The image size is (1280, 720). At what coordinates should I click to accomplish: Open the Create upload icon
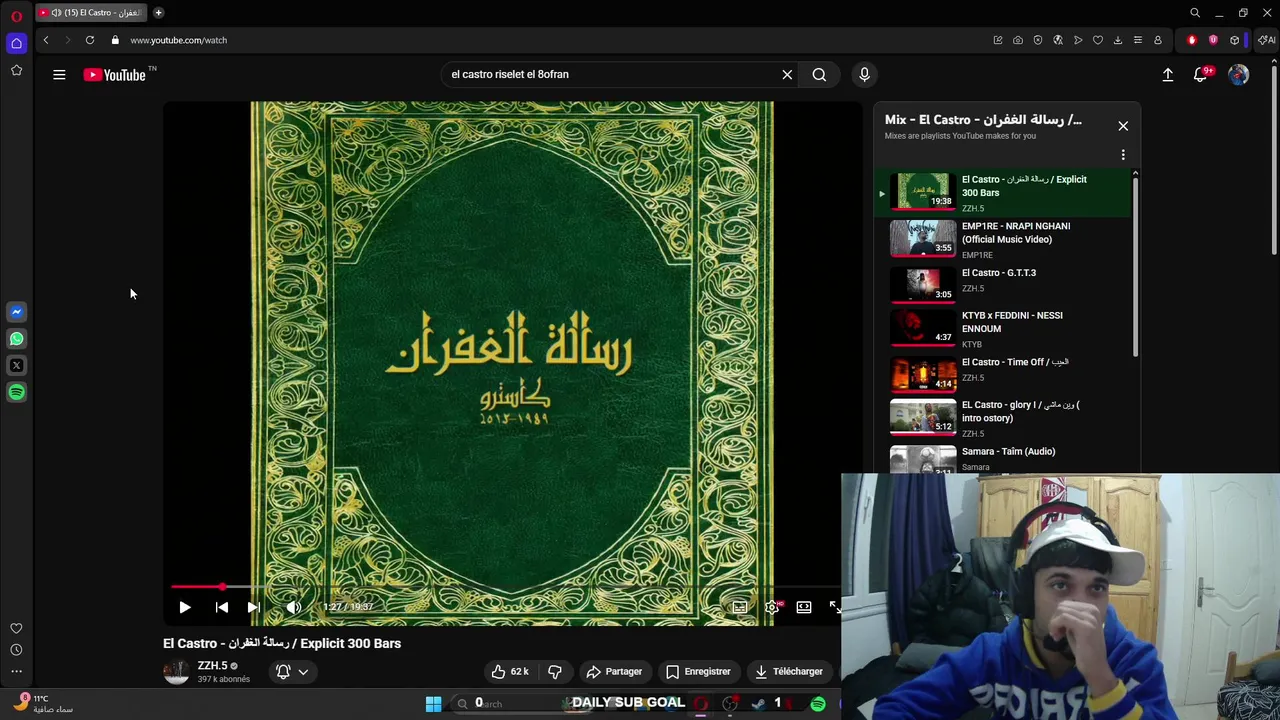coord(1167,74)
